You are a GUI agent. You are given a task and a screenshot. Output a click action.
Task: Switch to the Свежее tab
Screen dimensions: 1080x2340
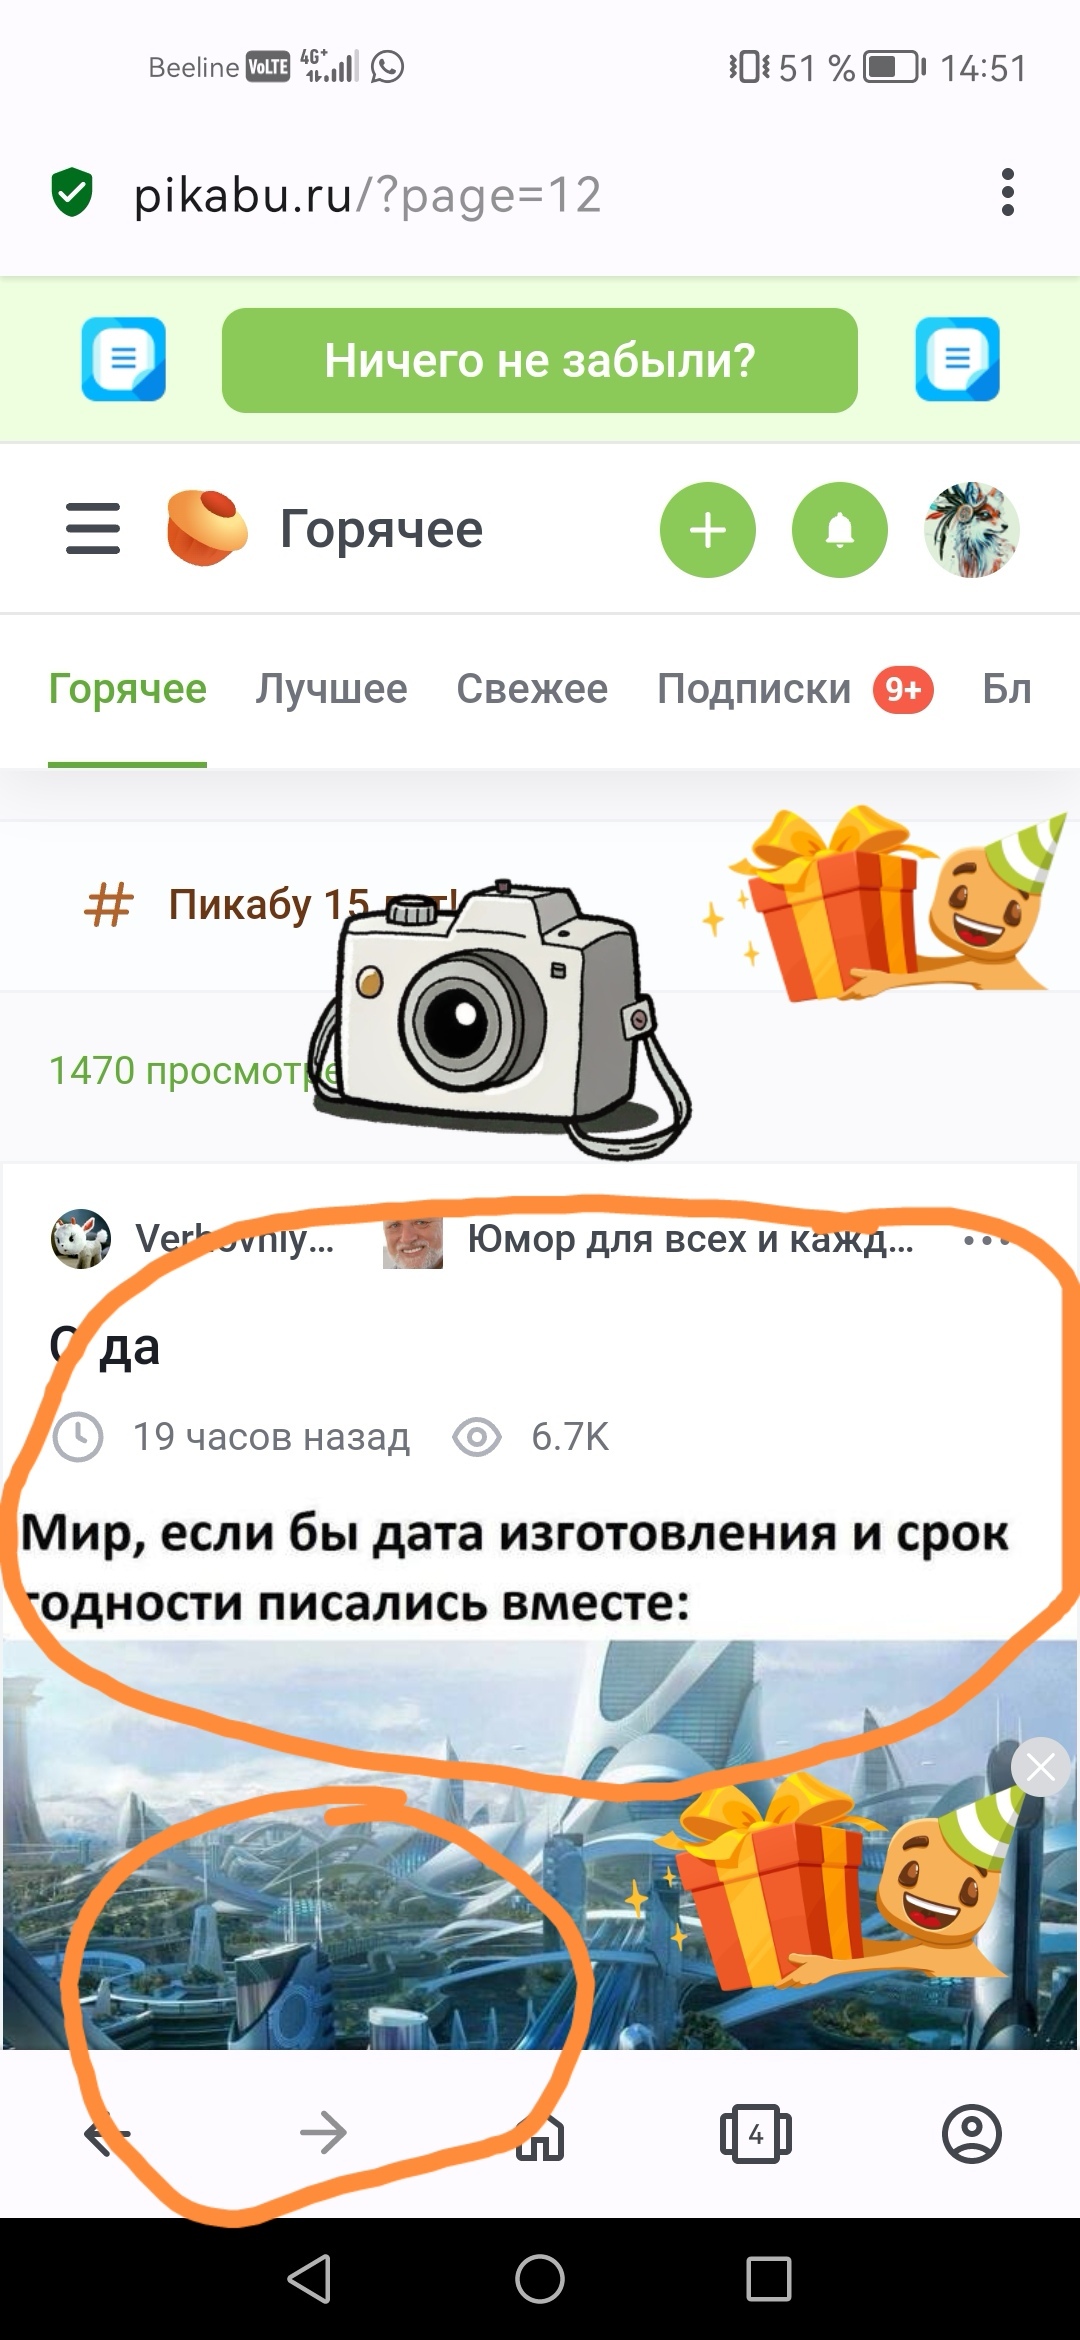pos(532,689)
